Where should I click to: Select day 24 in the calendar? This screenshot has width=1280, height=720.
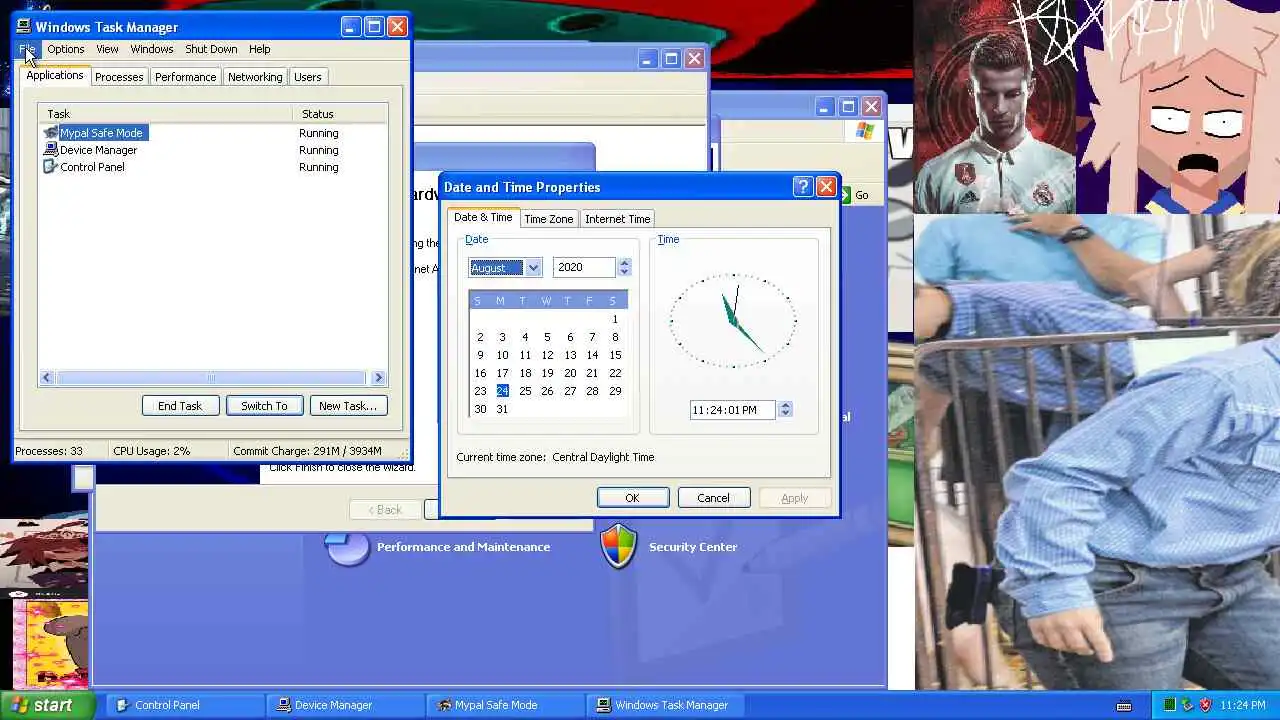coord(502,391)
